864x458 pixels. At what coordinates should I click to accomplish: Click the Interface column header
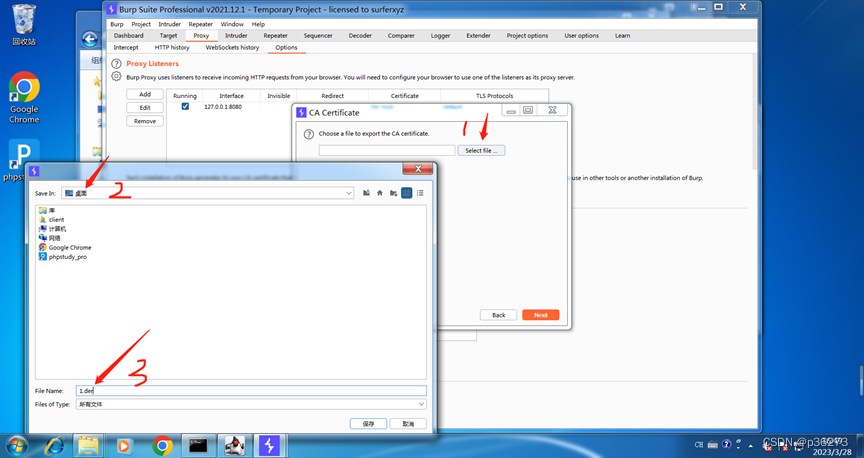[231, 96]
